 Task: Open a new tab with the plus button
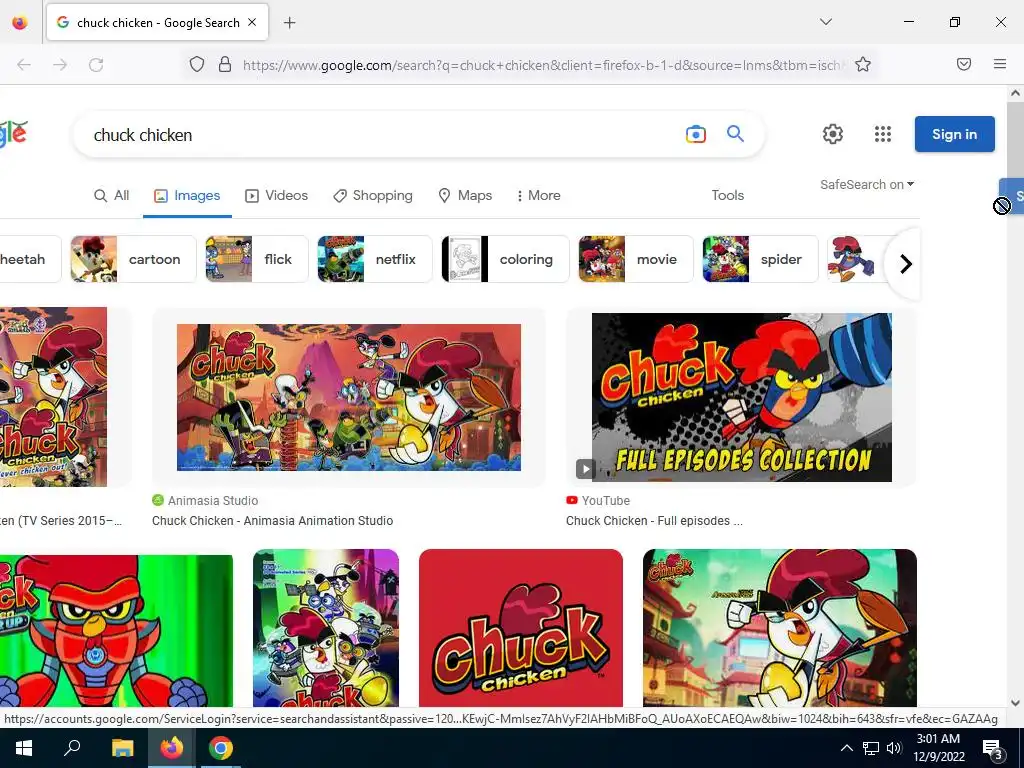(290, 23)
